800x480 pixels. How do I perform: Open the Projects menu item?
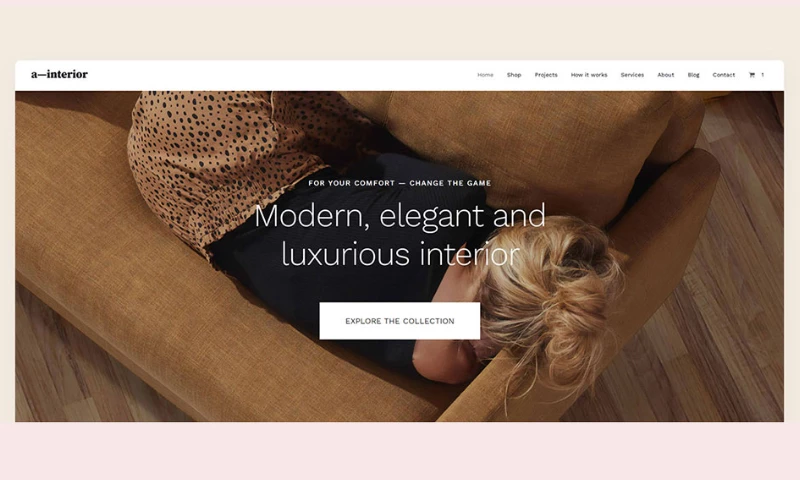(x=546, y=75)
